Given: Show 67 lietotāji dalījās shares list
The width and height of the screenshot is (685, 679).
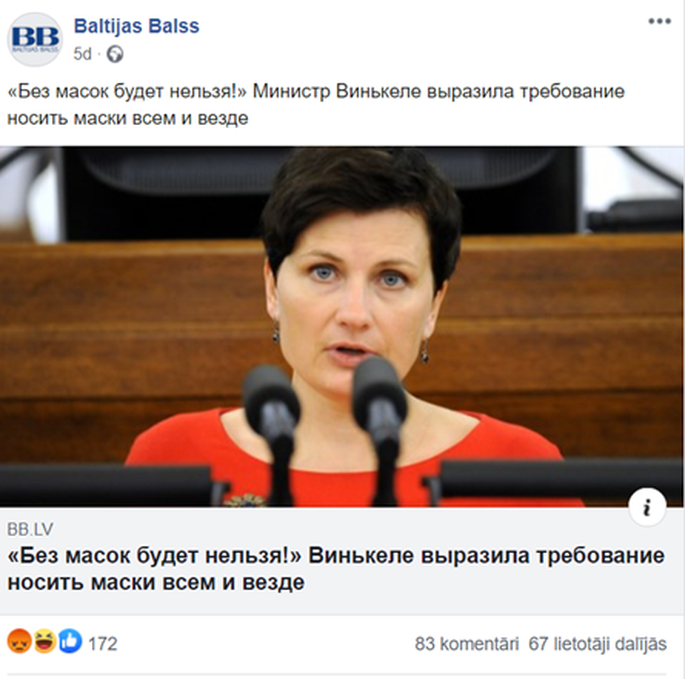Looking at the screenshot, I should click(598, 644).
